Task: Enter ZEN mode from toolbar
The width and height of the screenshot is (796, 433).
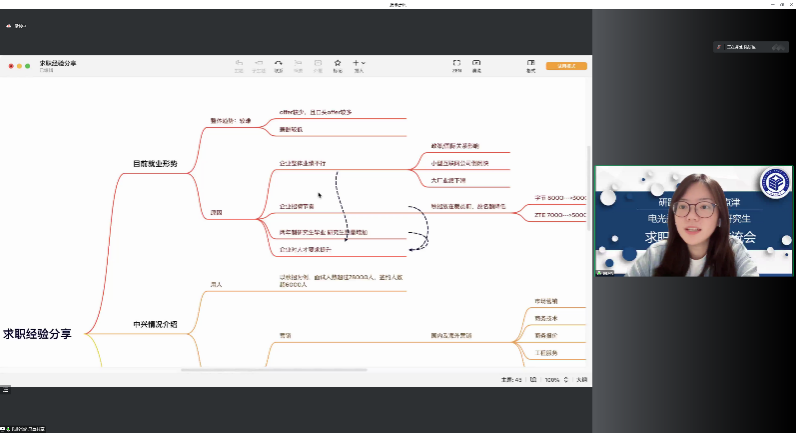Action: (x=457, y=64)
